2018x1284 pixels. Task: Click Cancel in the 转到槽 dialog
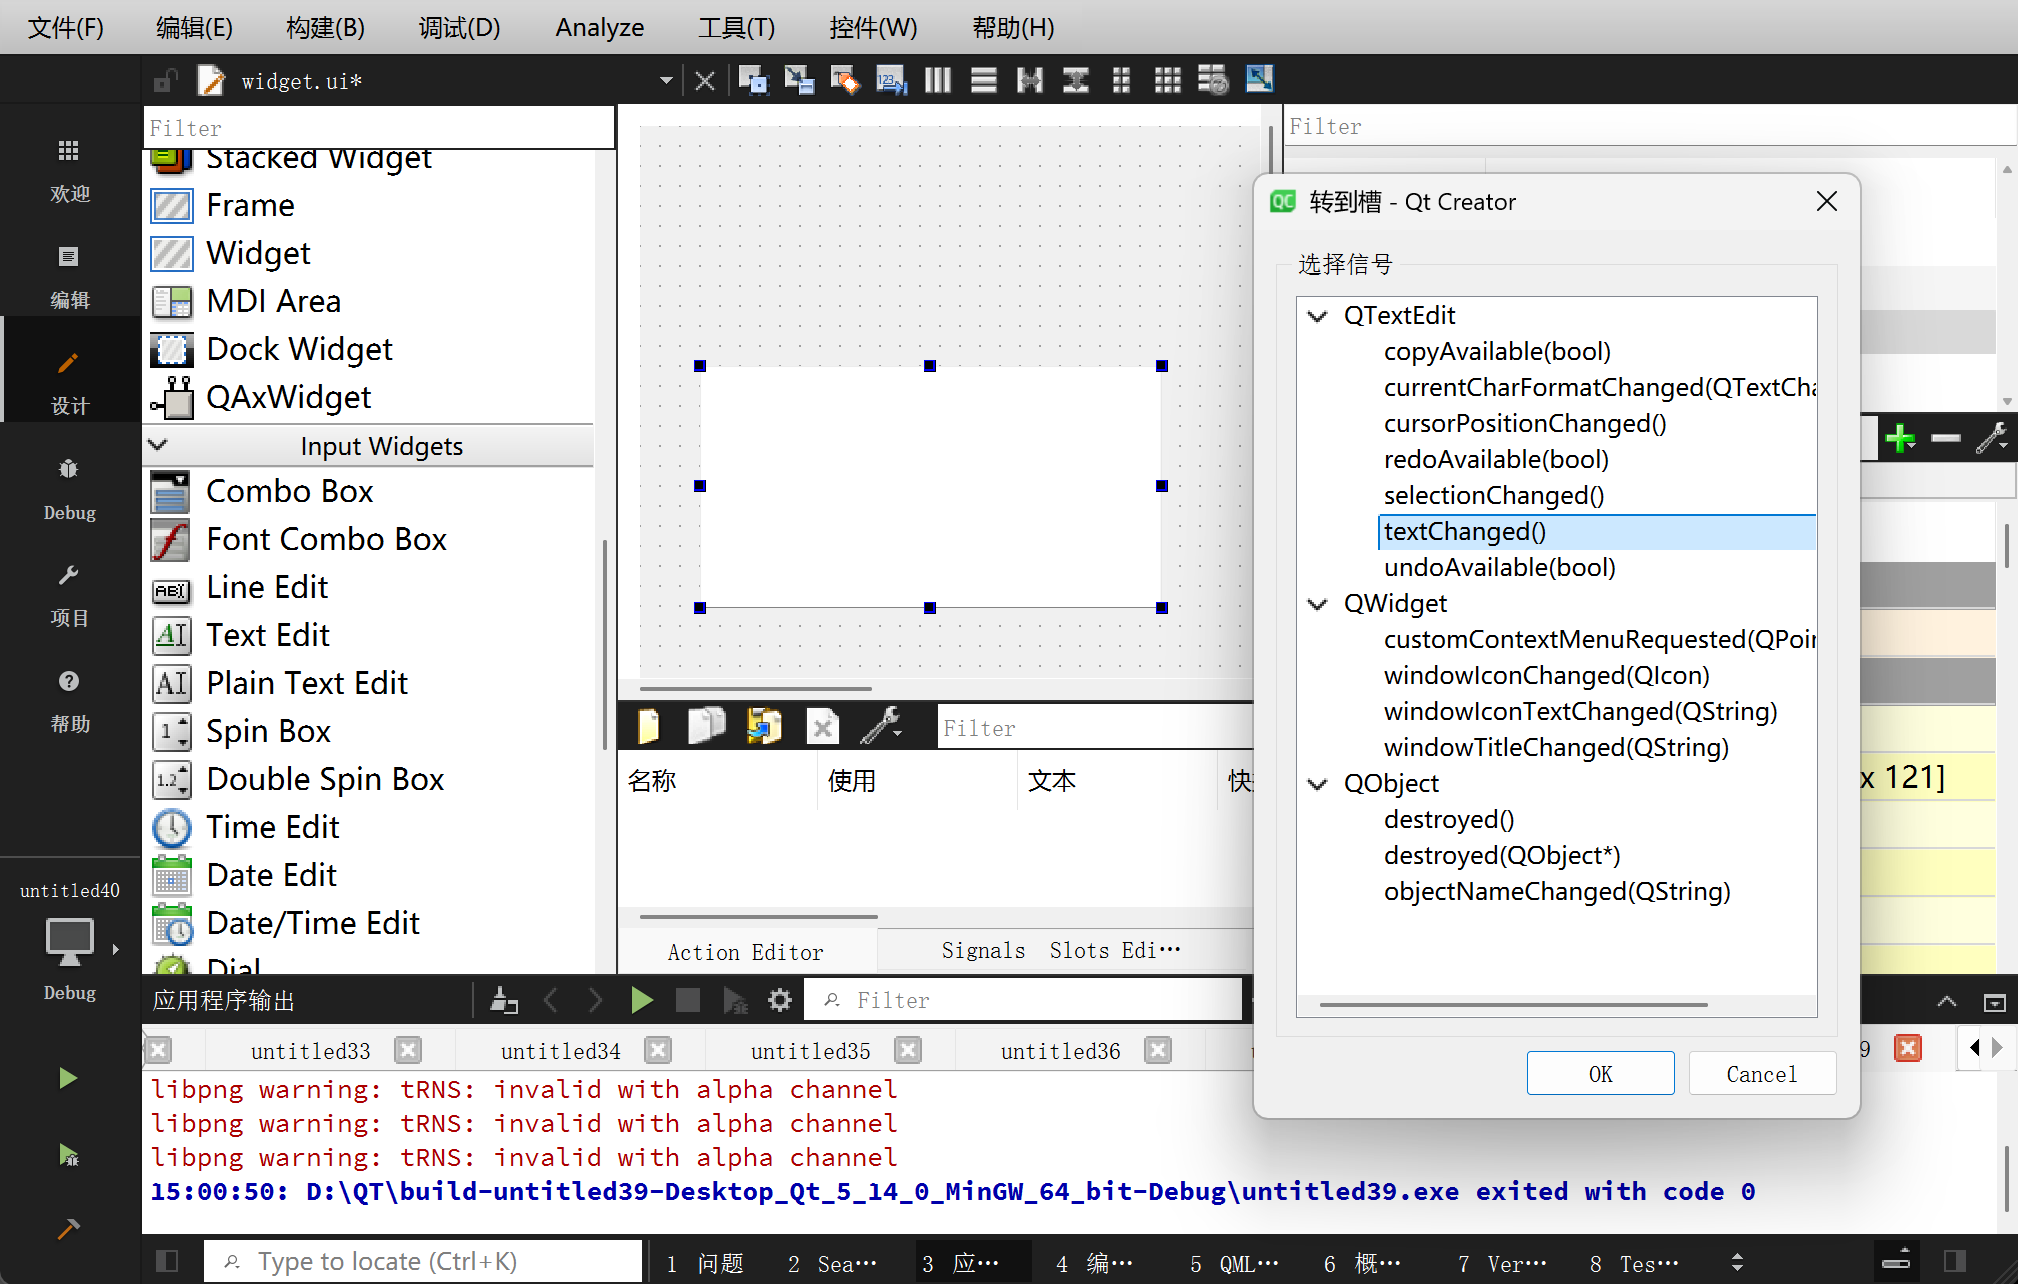1761,1074
